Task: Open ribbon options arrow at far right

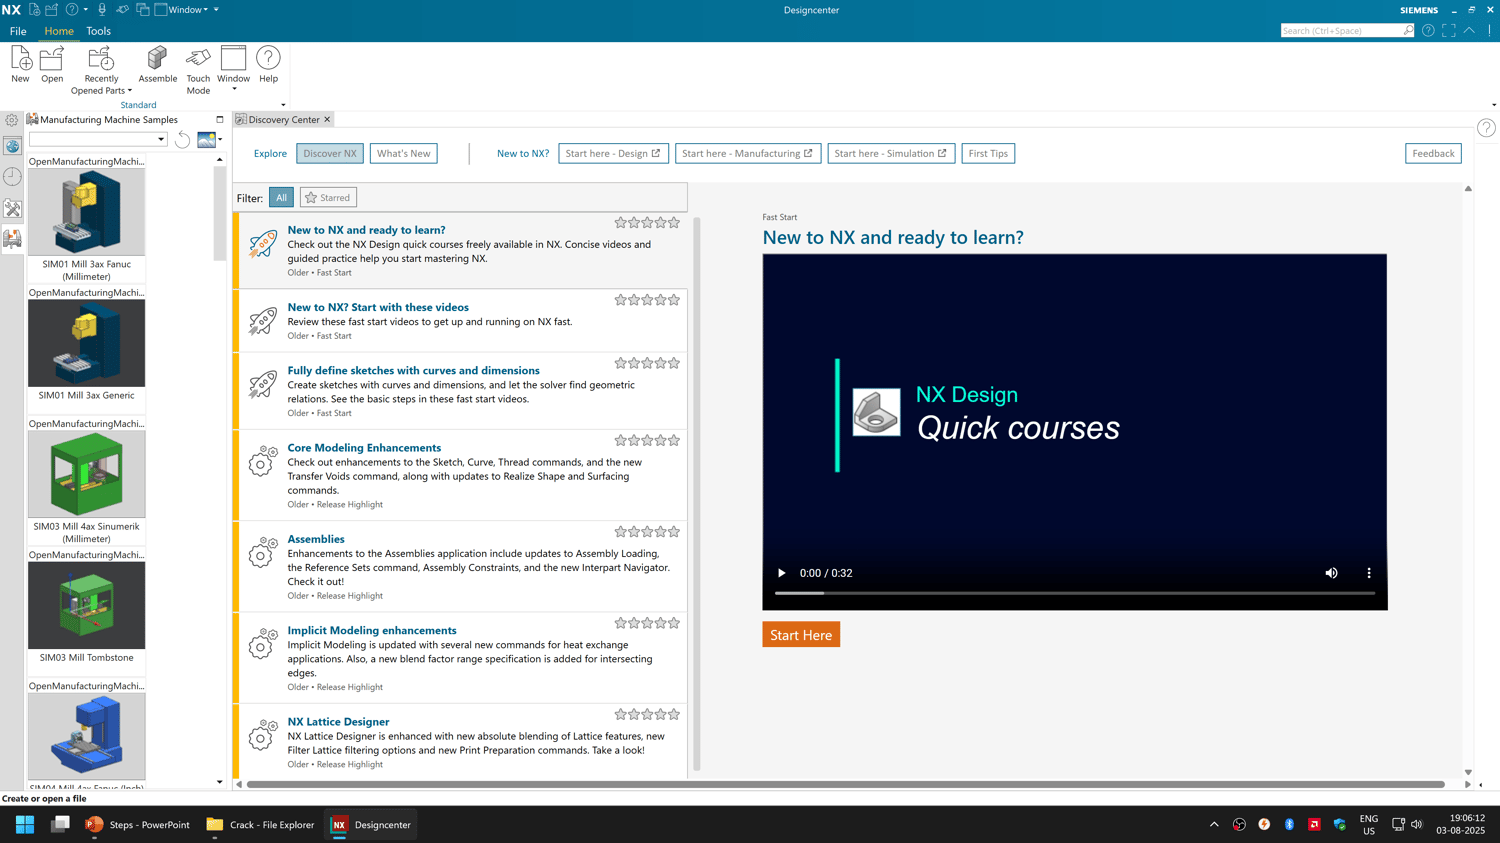Action: tap(1494, 105)
